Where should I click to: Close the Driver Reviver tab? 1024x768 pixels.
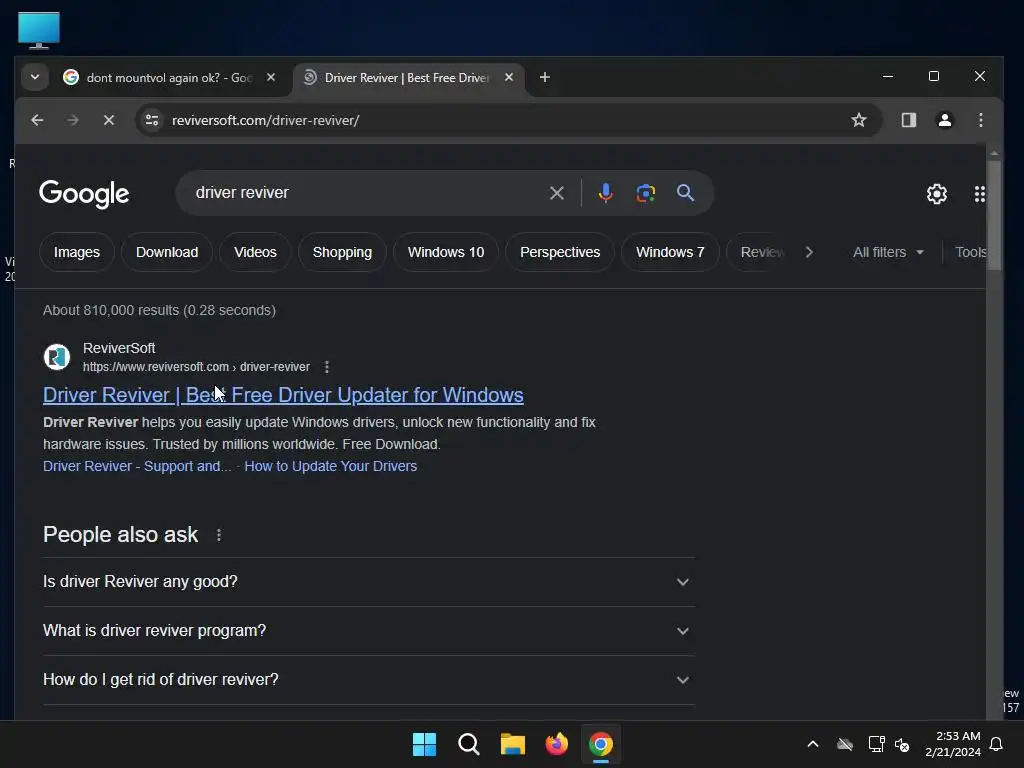coord(509,77)
